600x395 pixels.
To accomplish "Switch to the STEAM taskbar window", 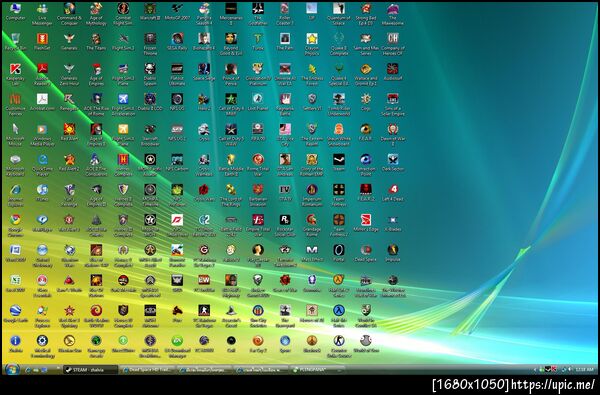I will point(90,370).
